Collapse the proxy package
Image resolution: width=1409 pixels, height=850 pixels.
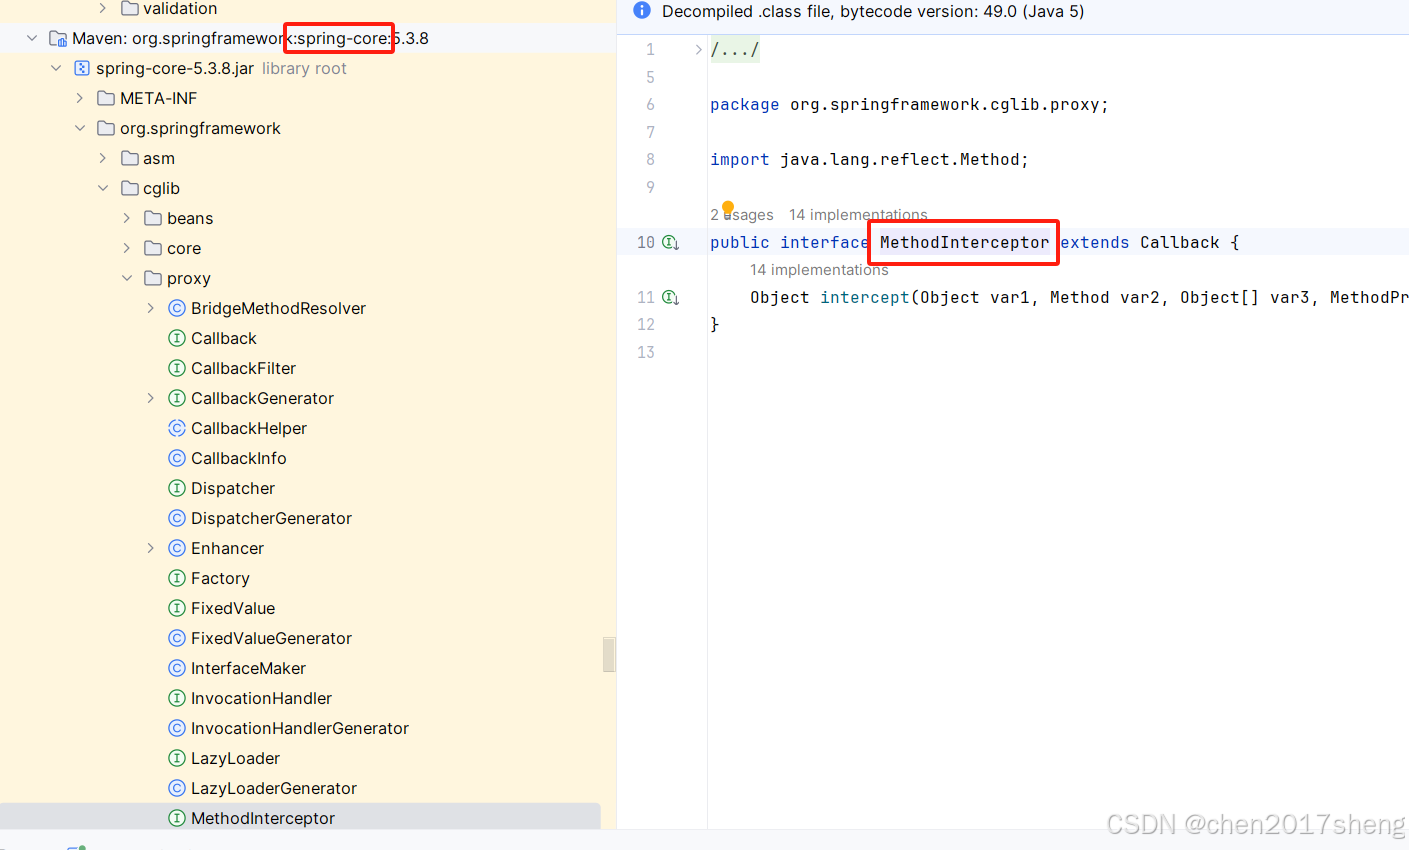pos(127,278)
